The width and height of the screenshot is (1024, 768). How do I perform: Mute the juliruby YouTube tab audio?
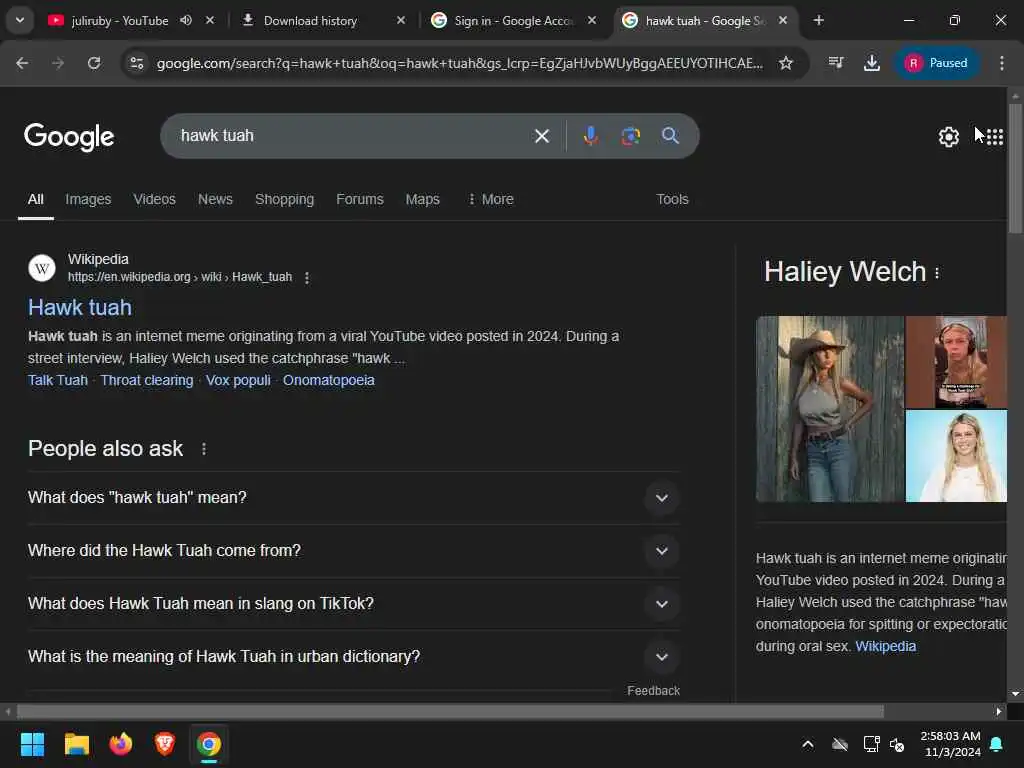click(x=186, y=20)
